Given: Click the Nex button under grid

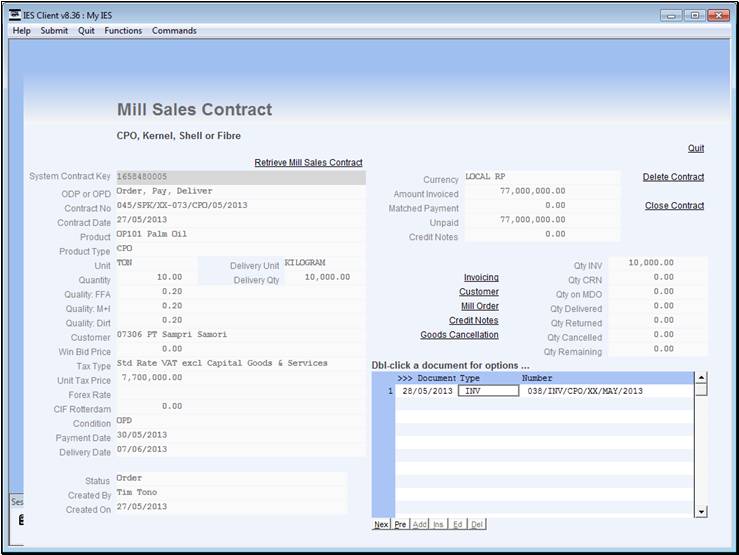Looking at the screenshot, I should (x=381, y=524).
